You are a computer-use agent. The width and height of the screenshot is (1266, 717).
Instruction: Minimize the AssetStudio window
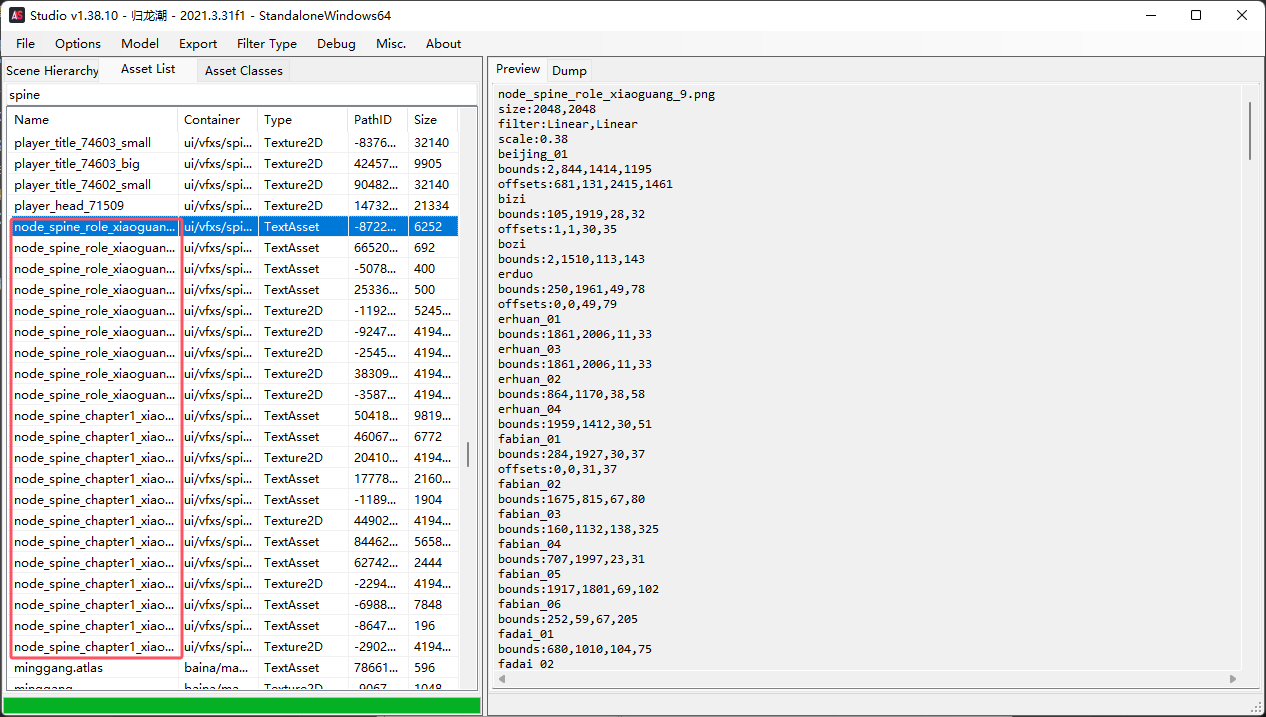1151,15
